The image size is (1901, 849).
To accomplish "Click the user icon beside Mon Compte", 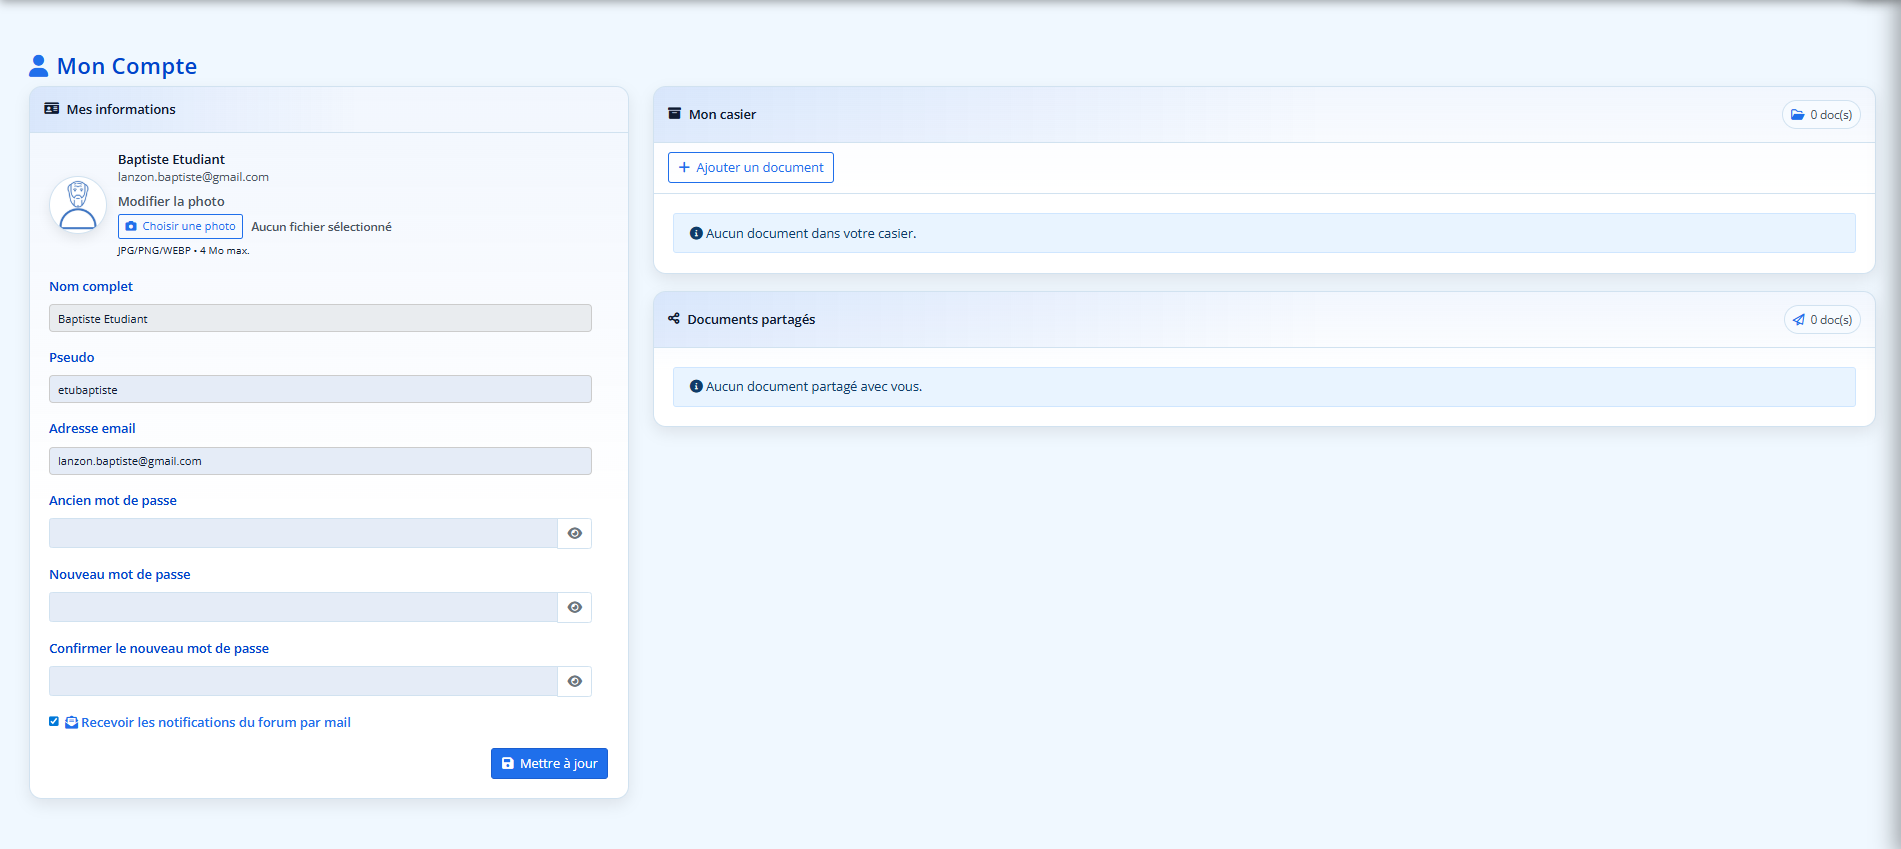I will pyautogui.click(x=38, y=66).
